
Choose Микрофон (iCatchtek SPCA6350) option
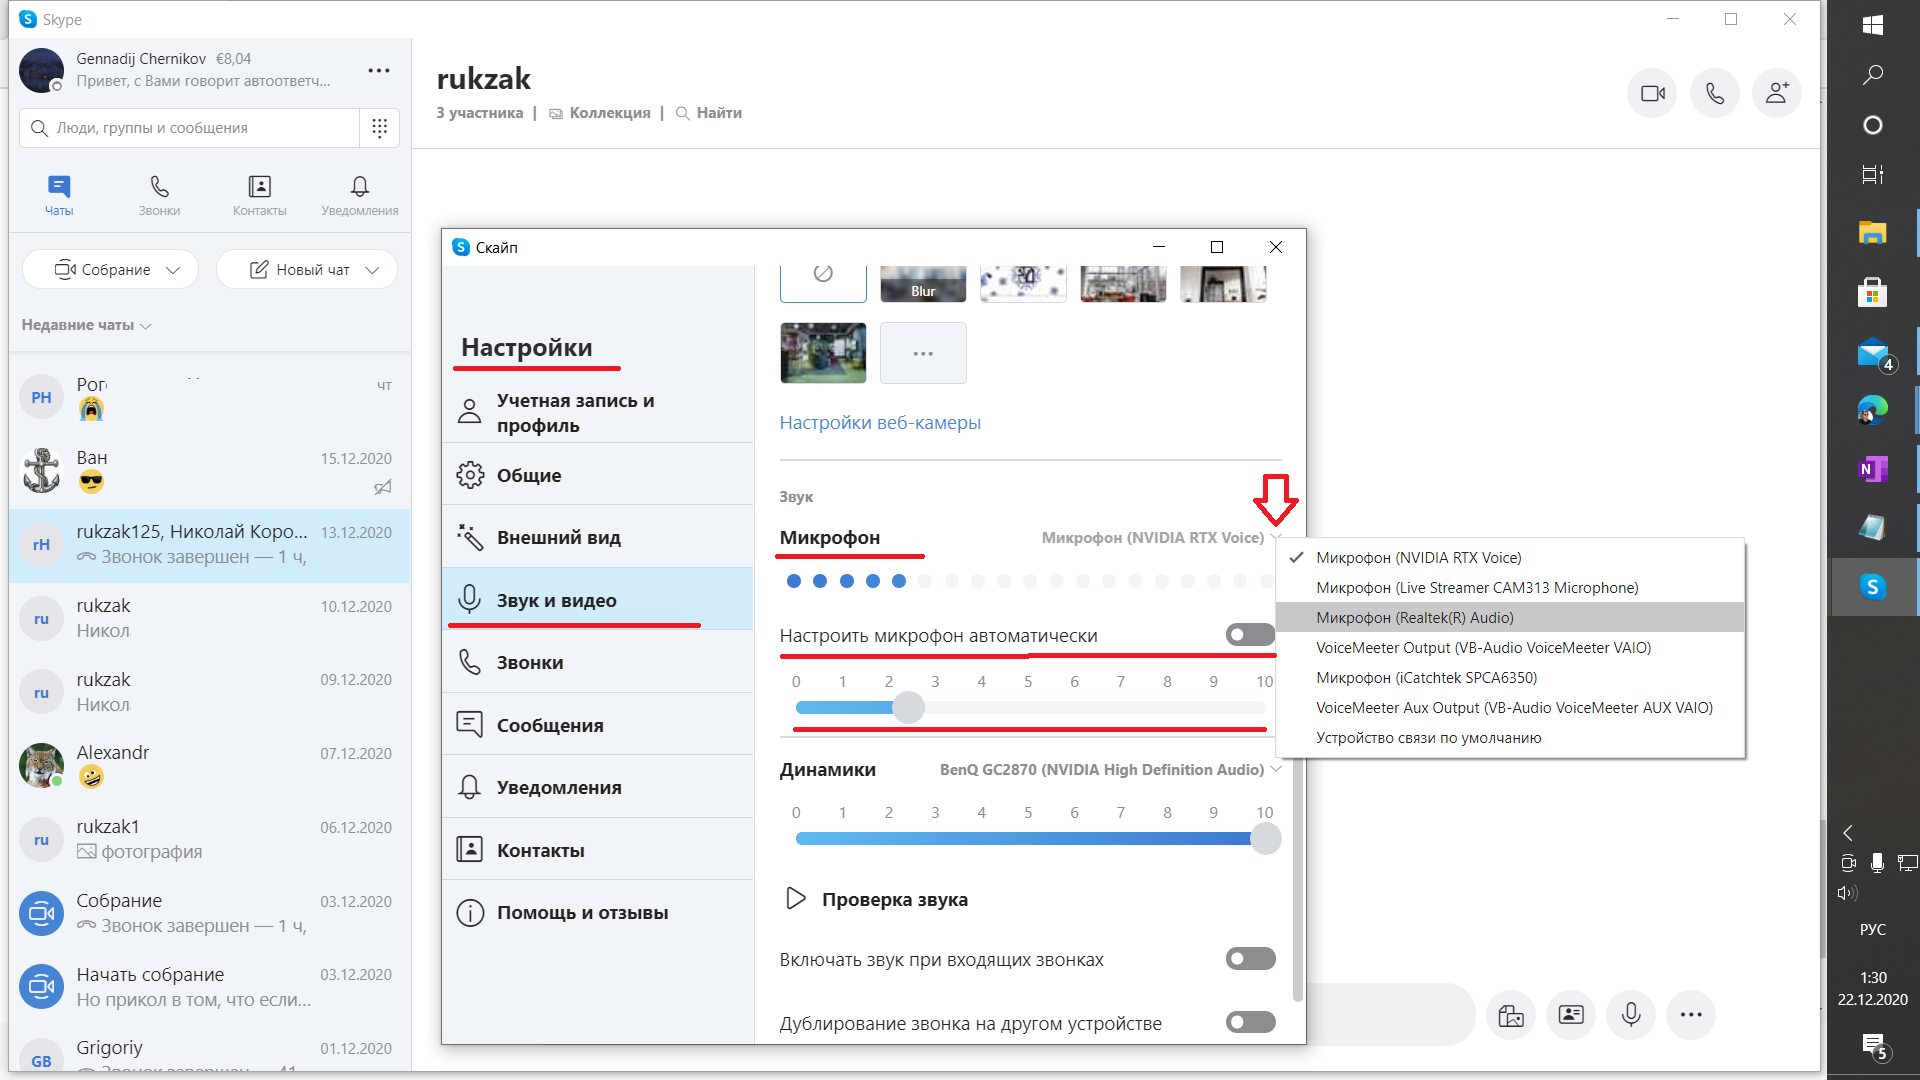point(1510,677)
